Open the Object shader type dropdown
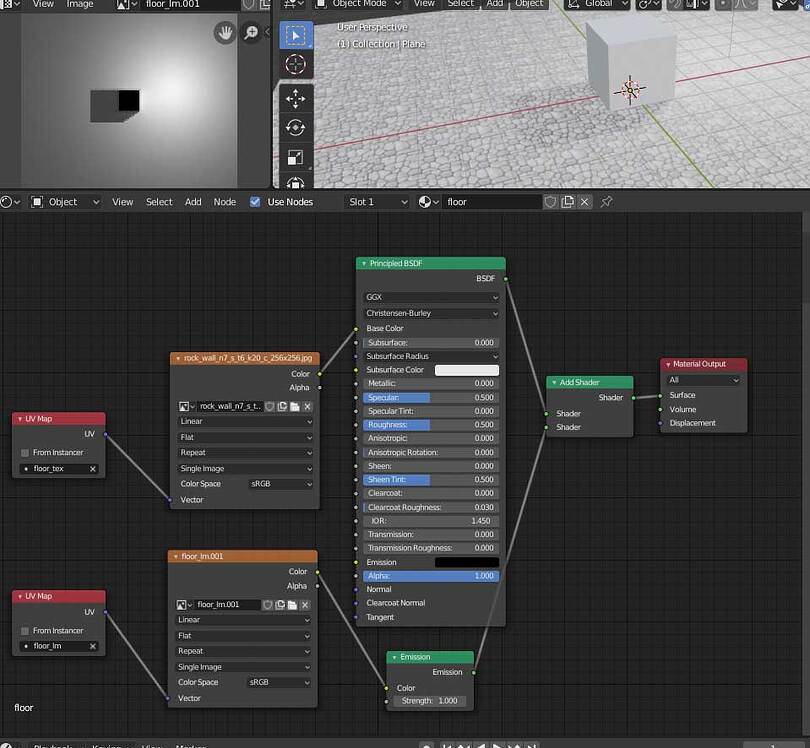The image size is (810, 748). click(x=65, y=201)
